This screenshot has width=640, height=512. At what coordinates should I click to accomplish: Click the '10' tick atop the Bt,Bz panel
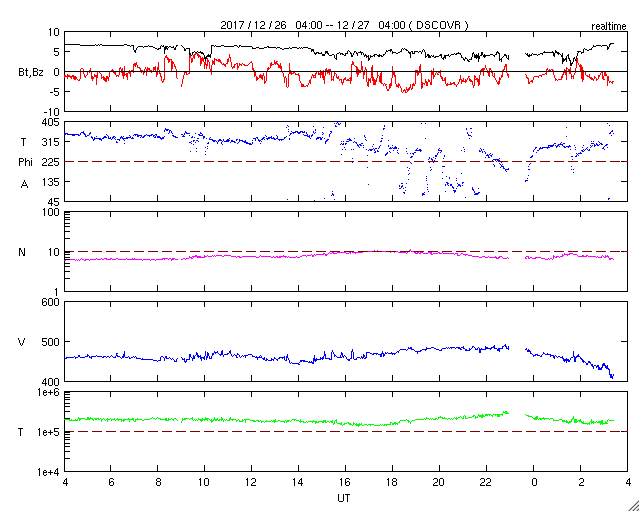[54, 32]
